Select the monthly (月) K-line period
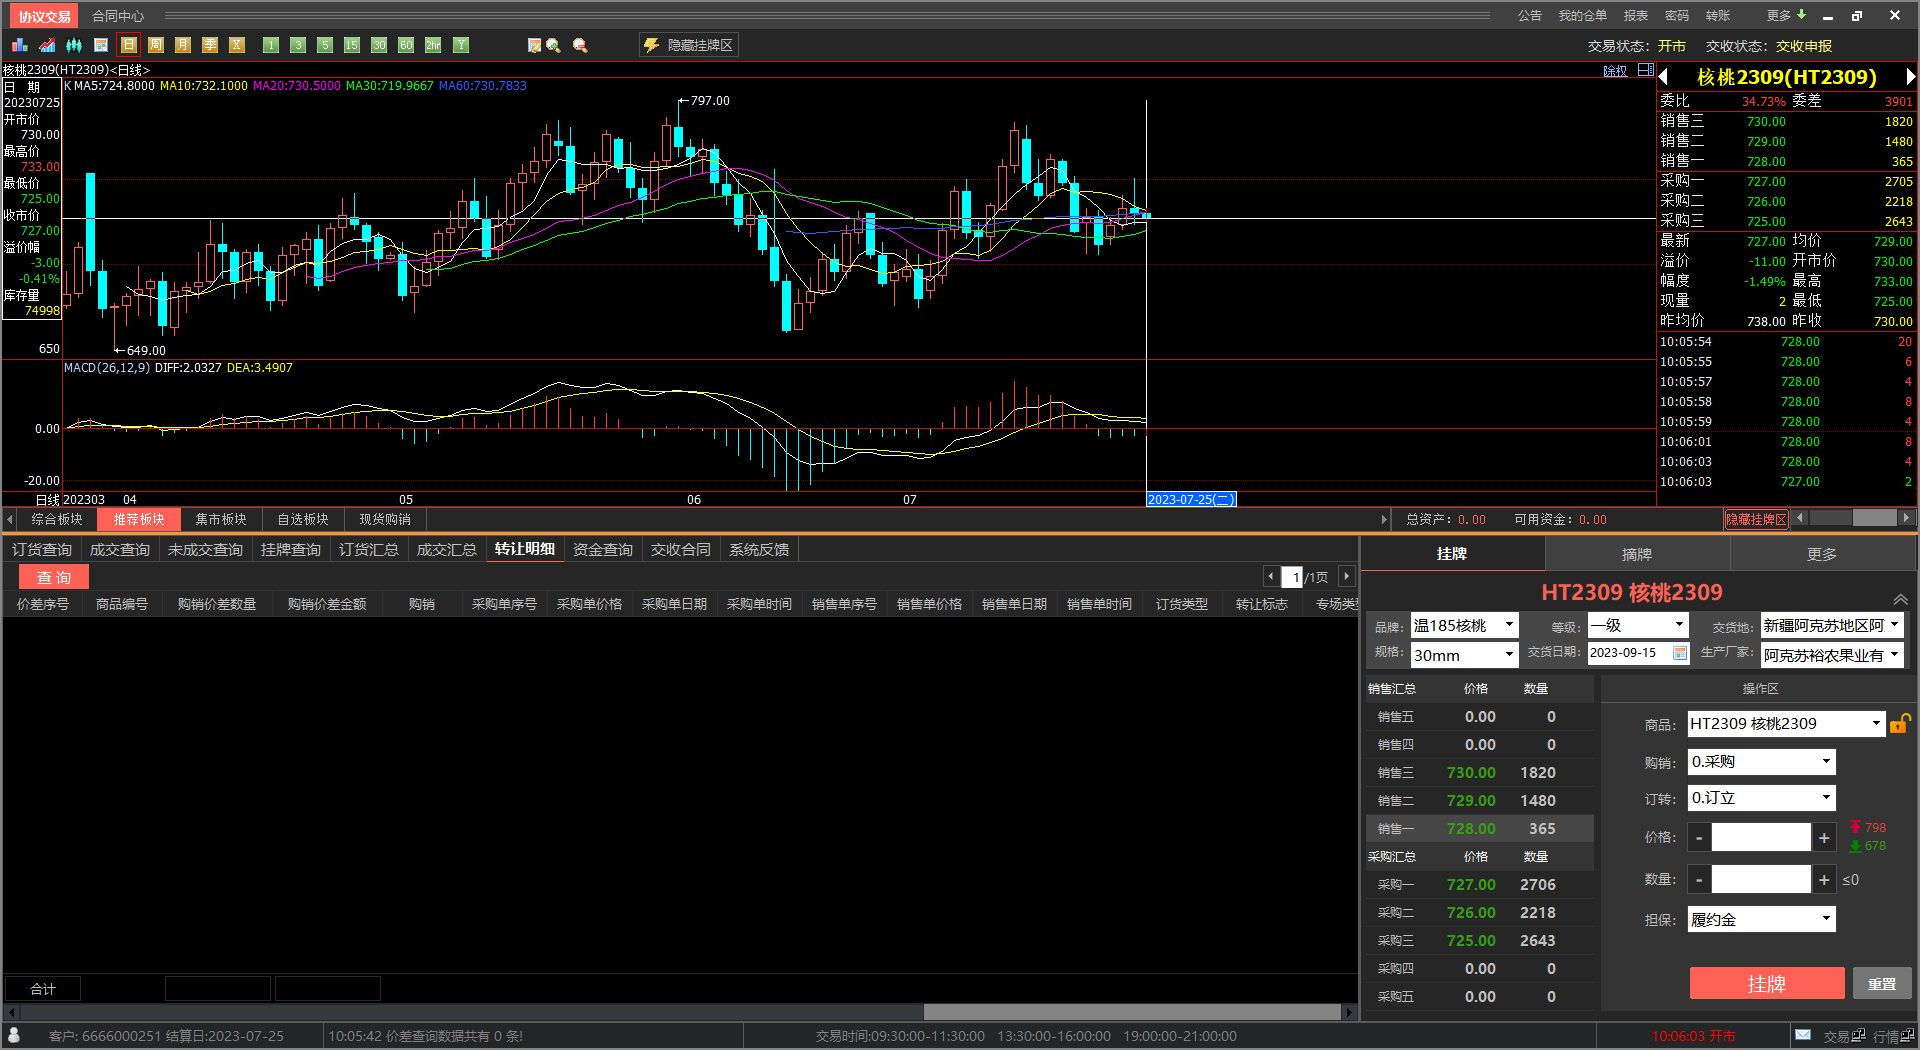This screenshot has width=1920, height=1050. point(182,45)
